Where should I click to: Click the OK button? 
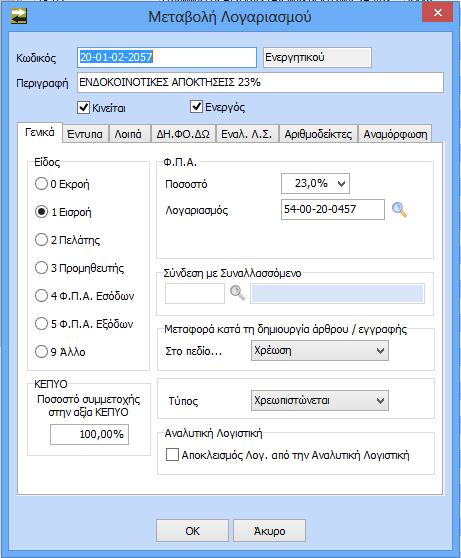click(192, 531)
